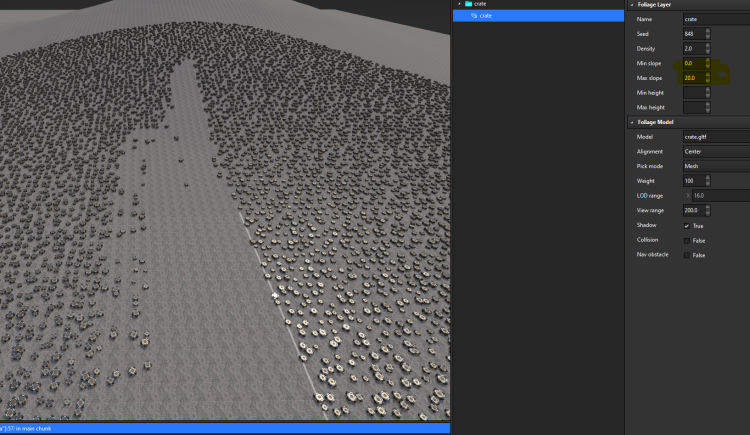Click the View range value field
Screen dimensions: 750x435
click(x=692, y=210)
